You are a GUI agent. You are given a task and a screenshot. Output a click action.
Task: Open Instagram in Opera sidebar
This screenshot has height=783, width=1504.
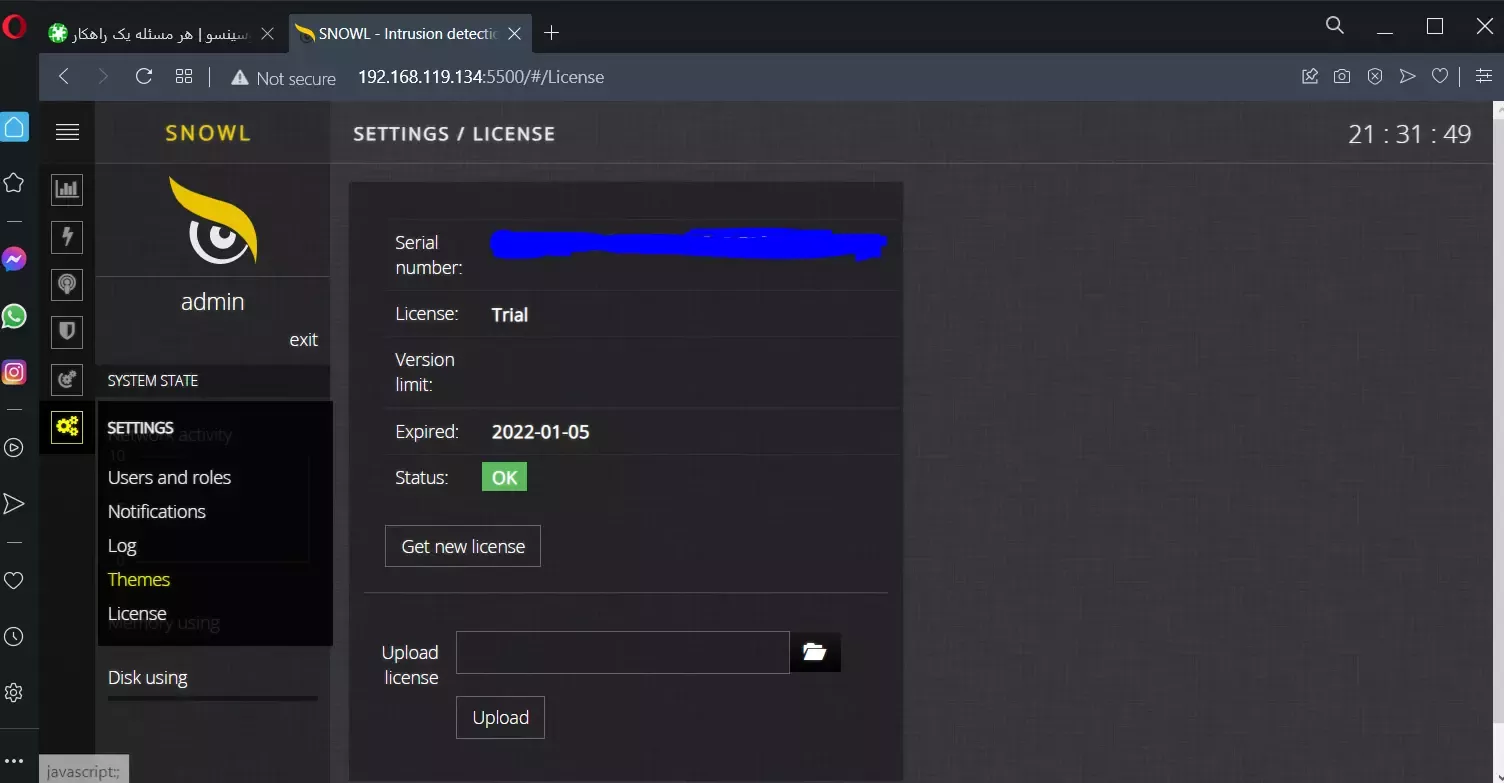14,373
